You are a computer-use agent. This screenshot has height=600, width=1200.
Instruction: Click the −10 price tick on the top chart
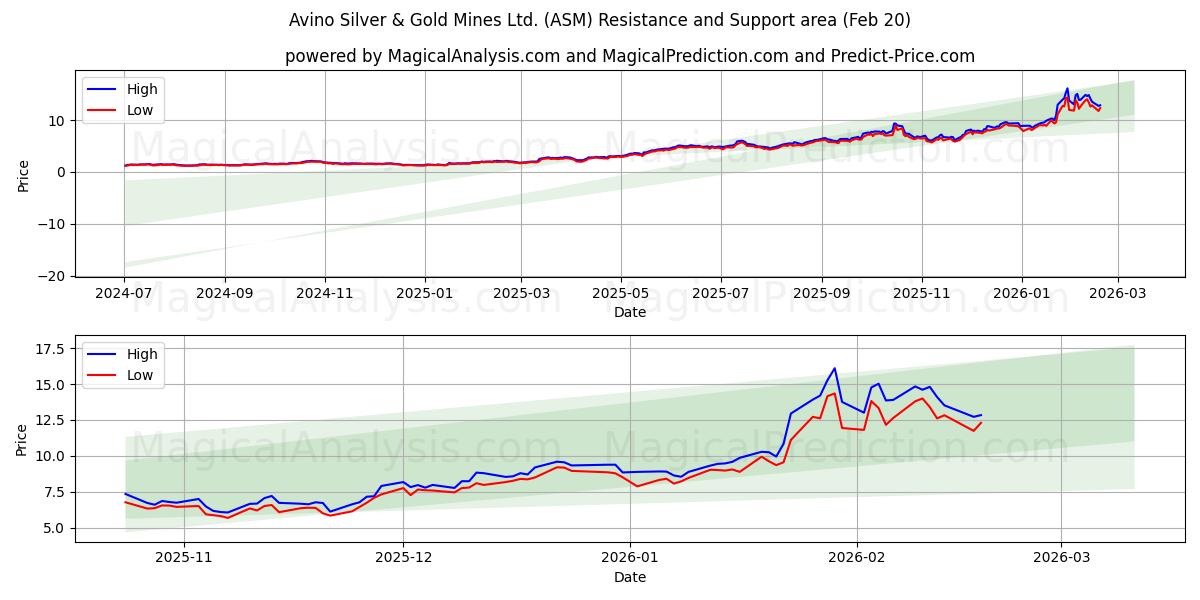[52, 224]
